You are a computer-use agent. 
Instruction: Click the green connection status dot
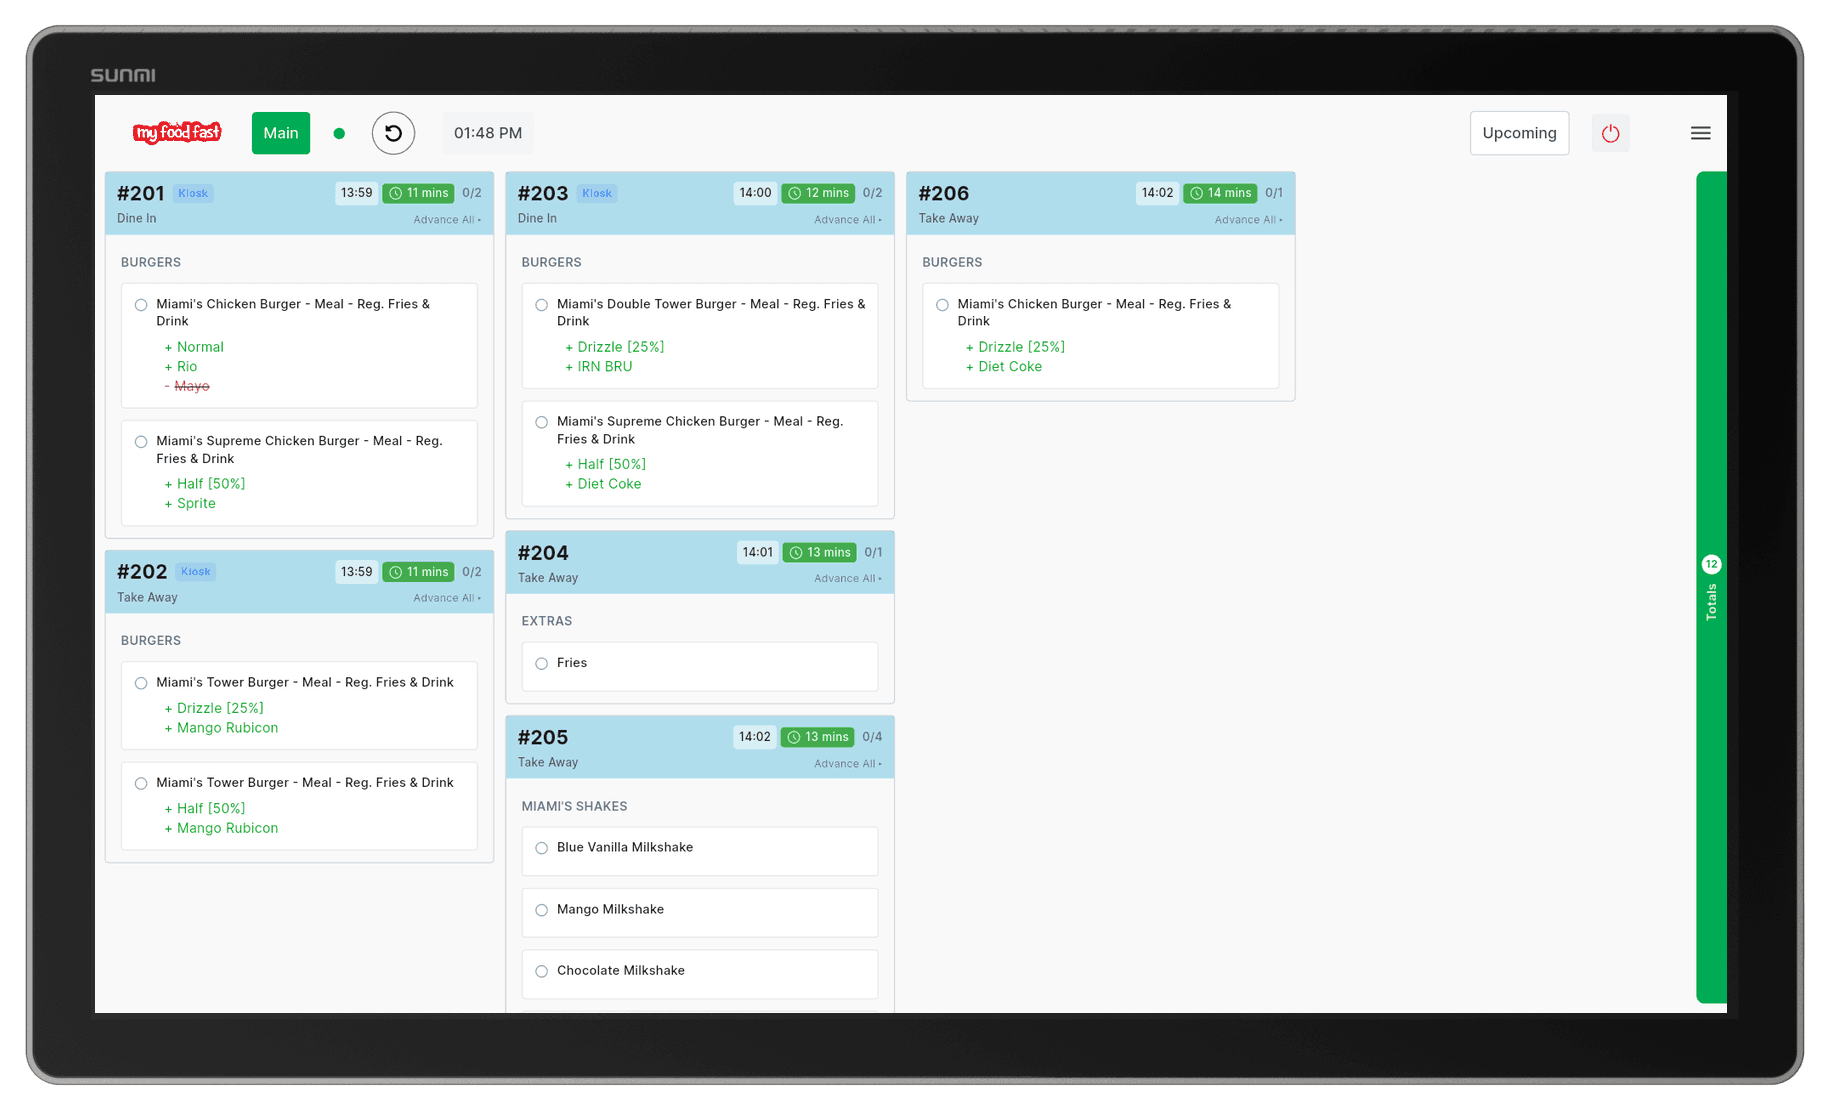click(339, 133)
